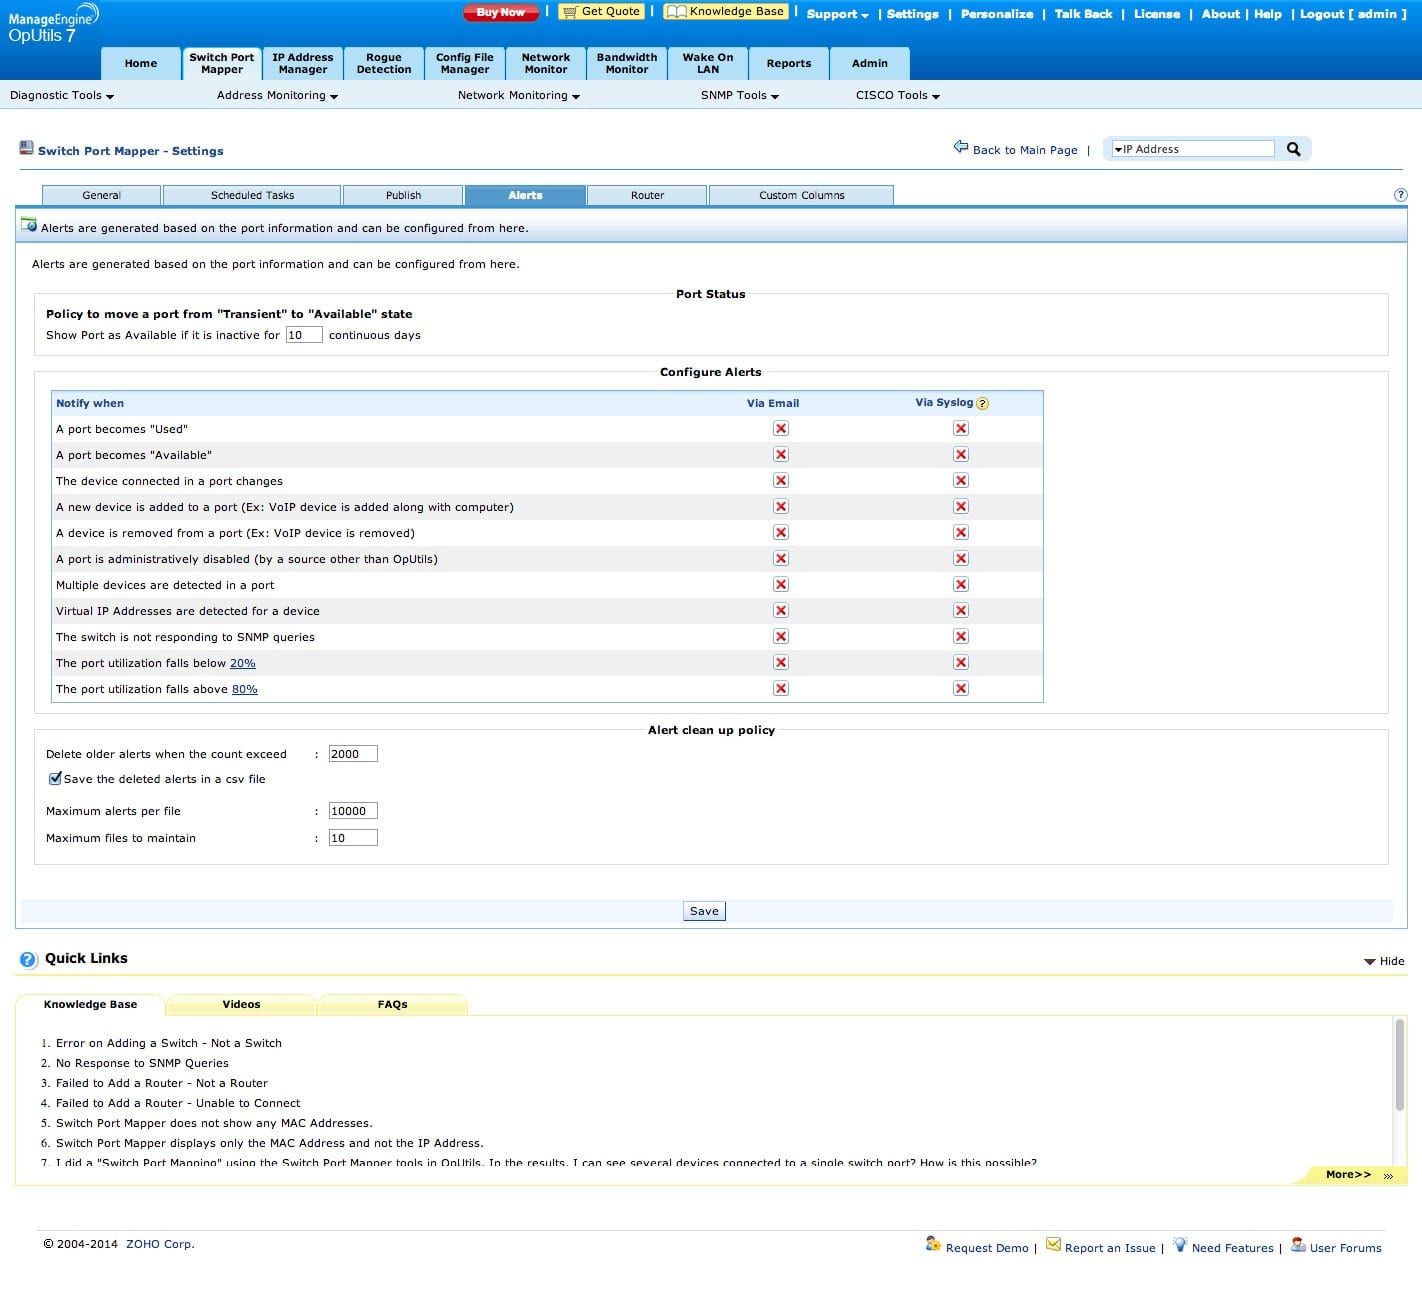Toggle email alert for utilization below 20%
This screenshot has height=1293, width=1422.
pos(781,662)
